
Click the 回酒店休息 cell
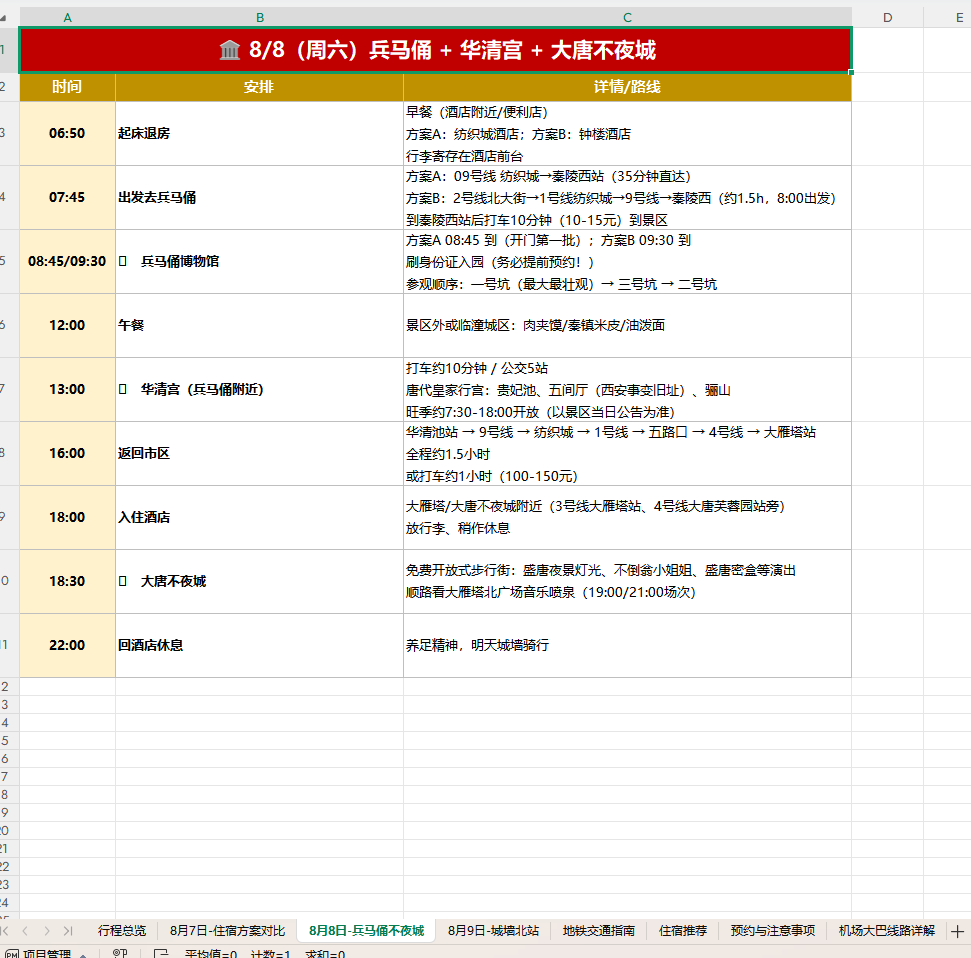(259, 645)
